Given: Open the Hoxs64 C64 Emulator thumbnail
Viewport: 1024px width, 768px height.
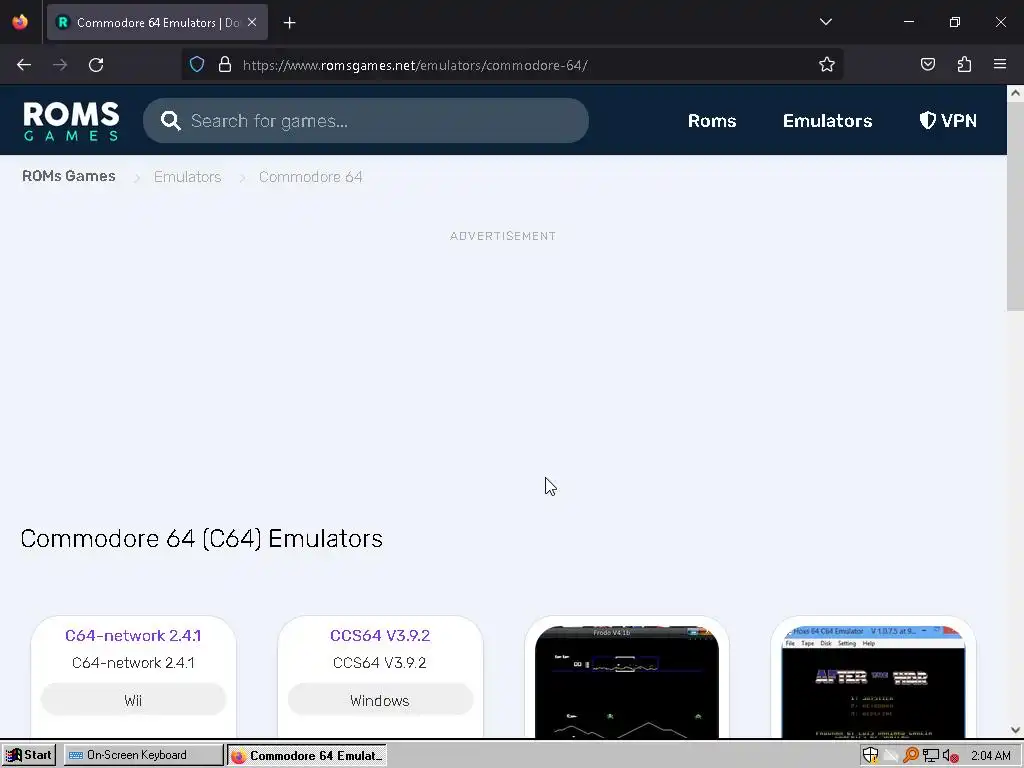Looking at the screenshot, I should pyautogui.click(x=874, y=682).
